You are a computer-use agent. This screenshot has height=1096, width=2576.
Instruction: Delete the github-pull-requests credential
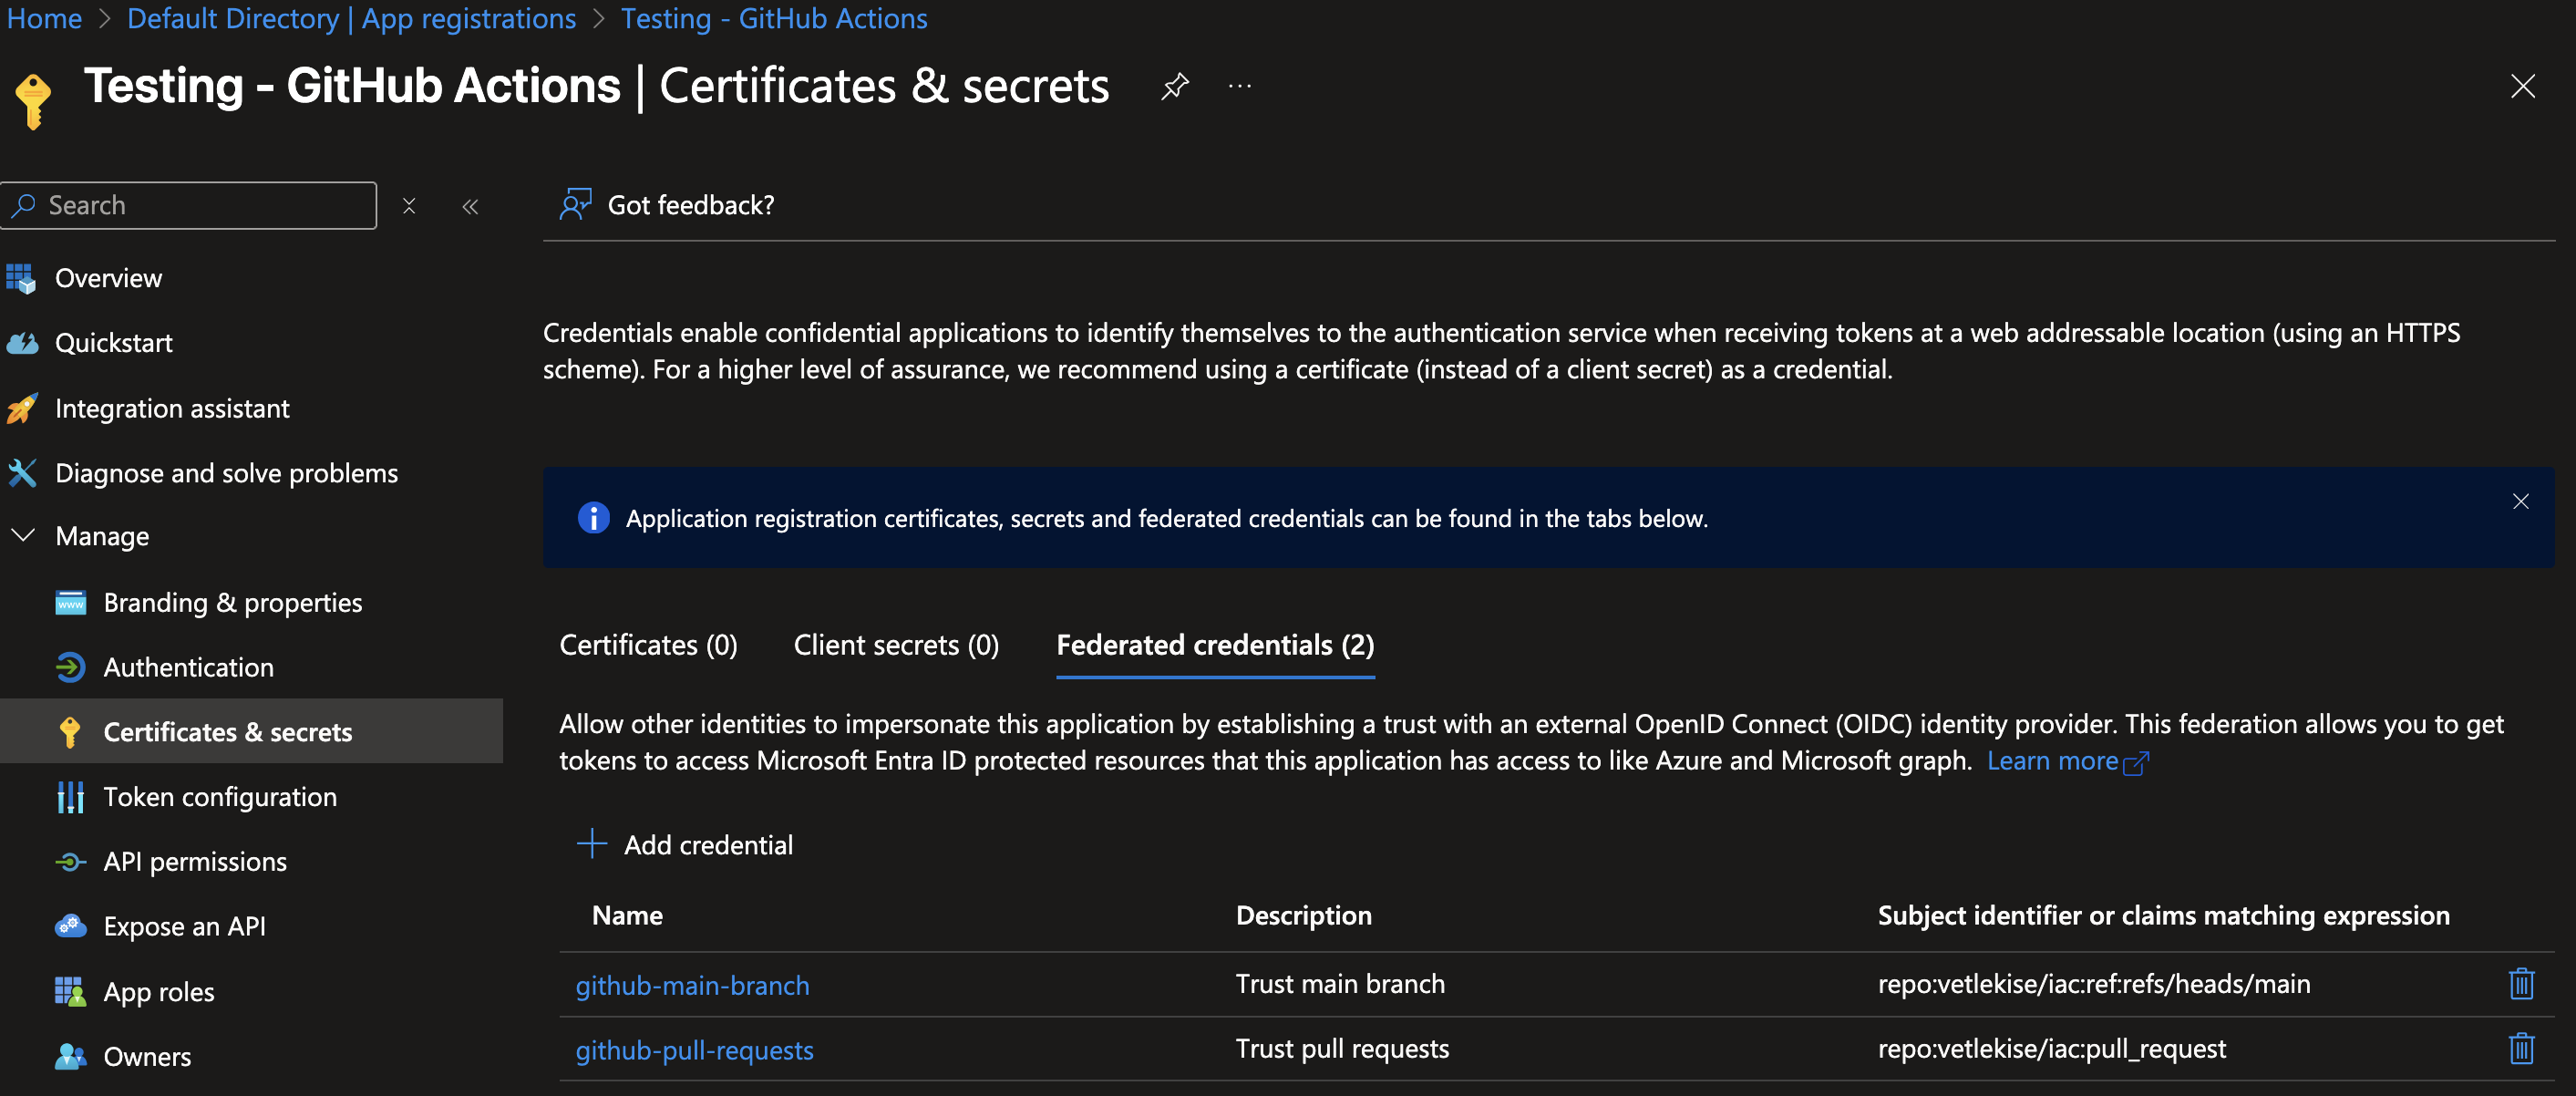tap(2520, 1049)
